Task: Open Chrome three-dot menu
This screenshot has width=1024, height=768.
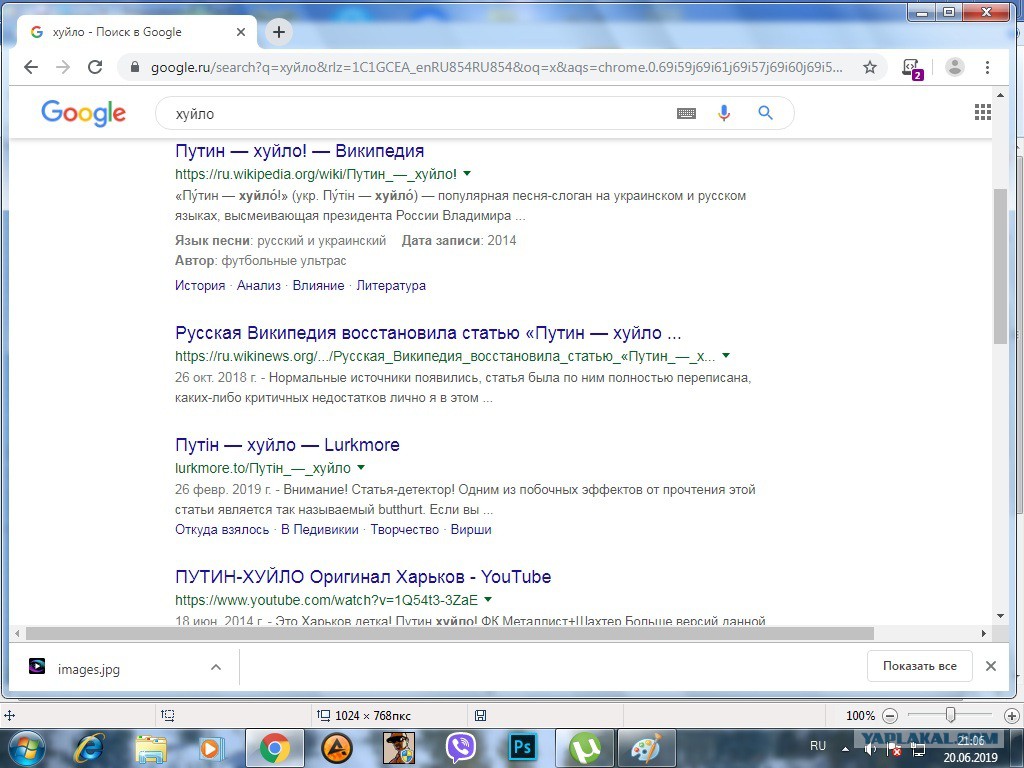Action: pyautogui.click(x=987, y=67)
